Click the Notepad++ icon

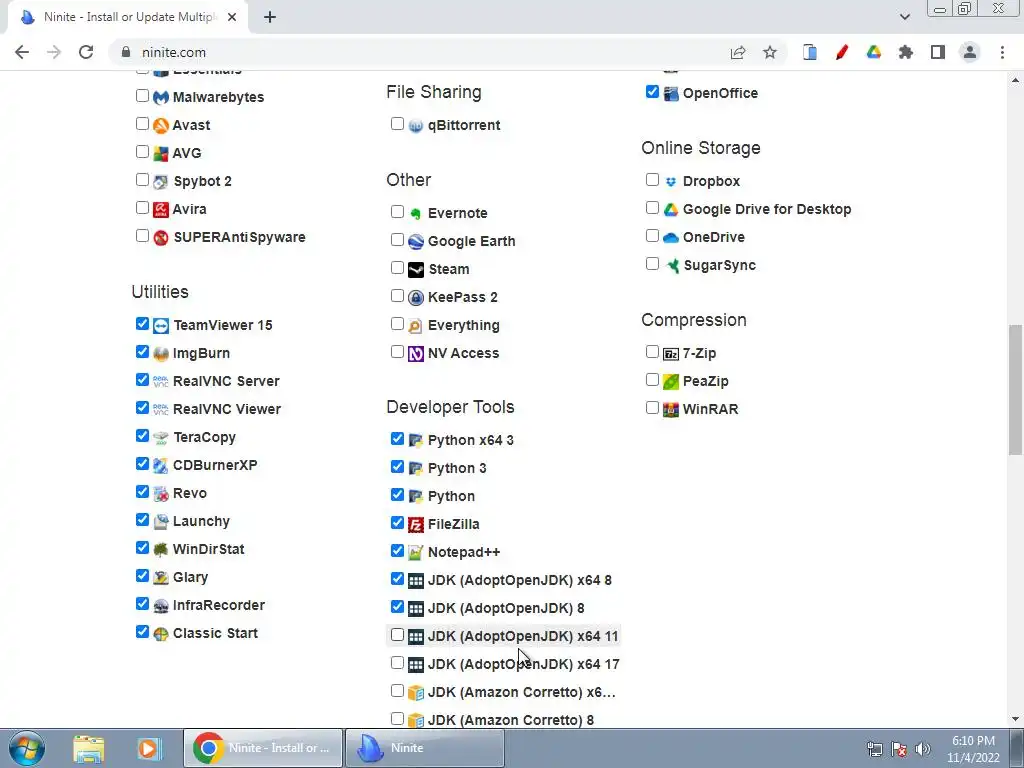(416, 552)
